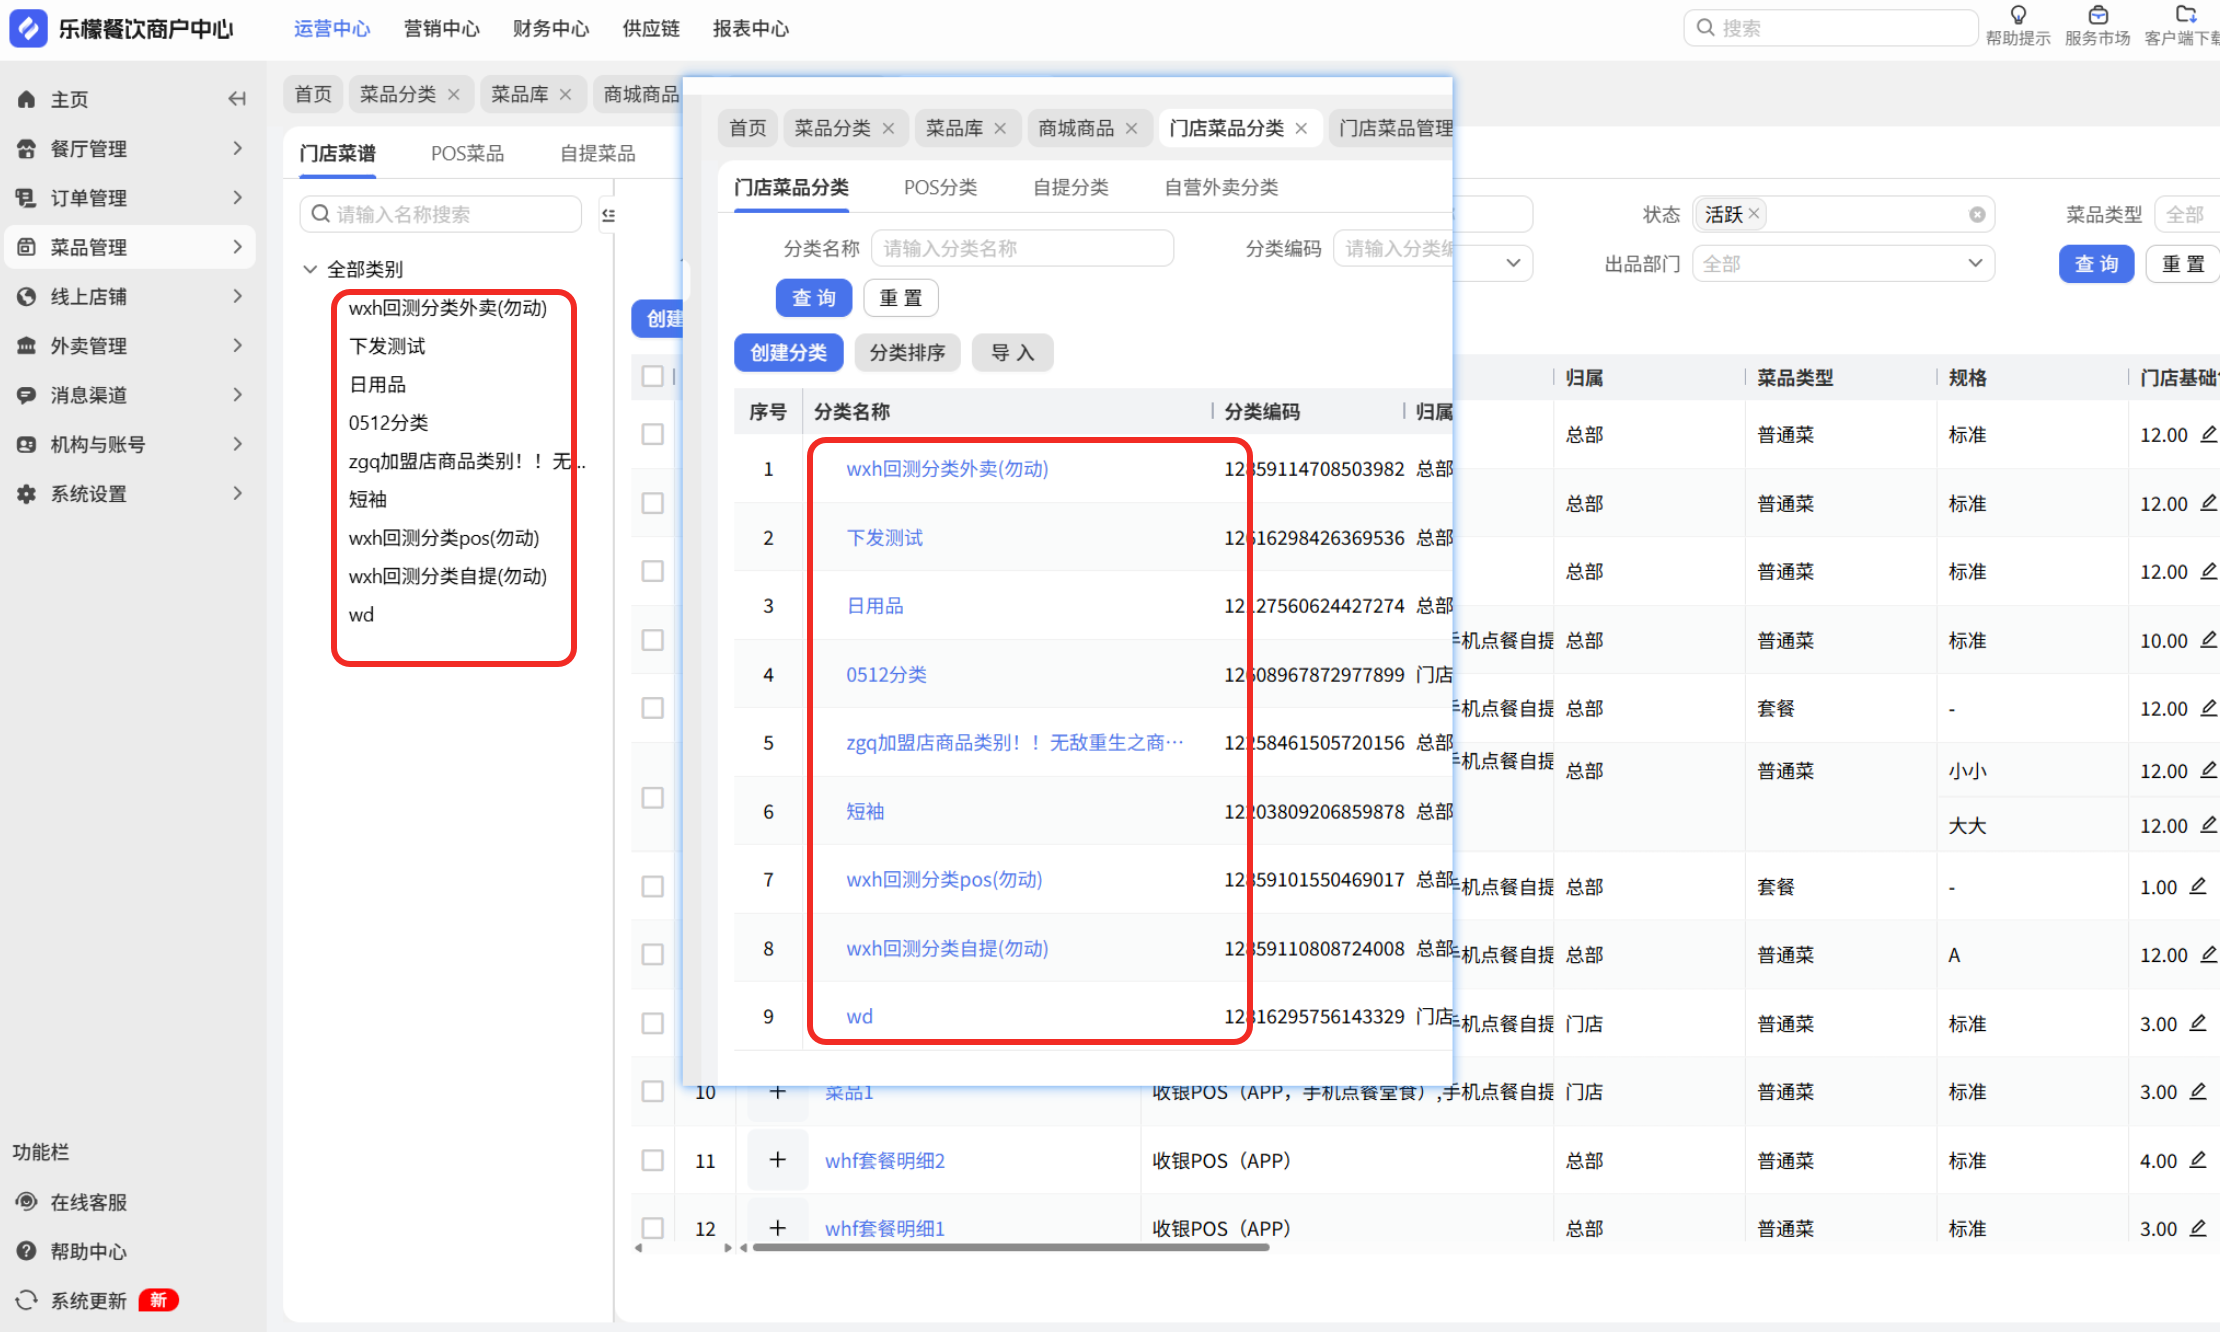Edit the 1.00 store base price
The image size is (2220, 1332).
(2198, 886)
